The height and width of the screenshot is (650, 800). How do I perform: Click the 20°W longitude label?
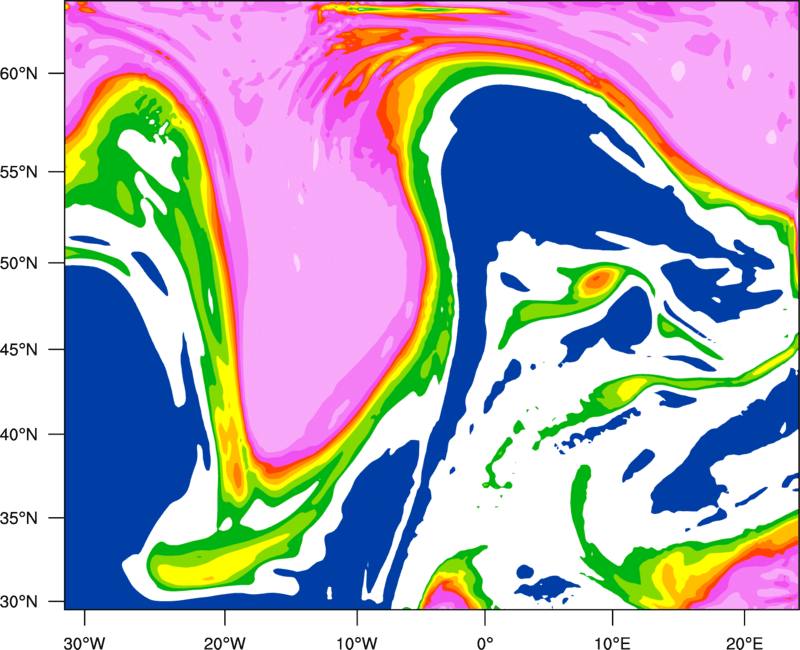pyautogui.click(x=225, y=643)
